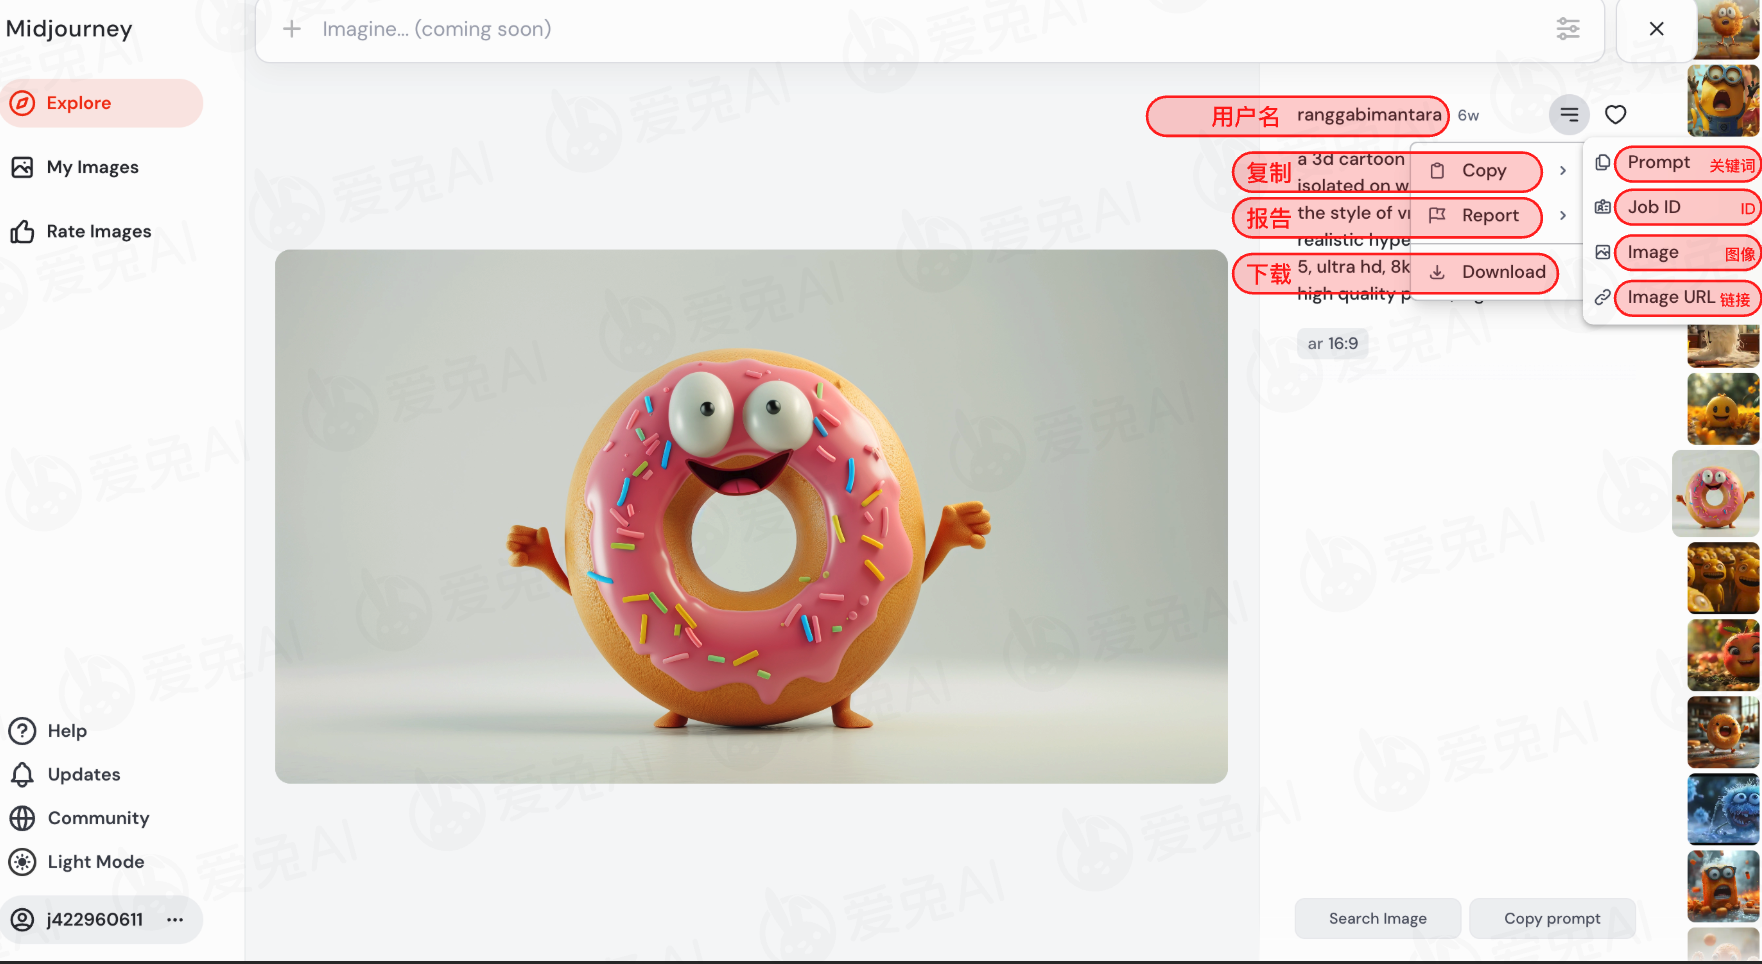
Task: Click the account avatar icon
Action: click(x=22, y=920)
